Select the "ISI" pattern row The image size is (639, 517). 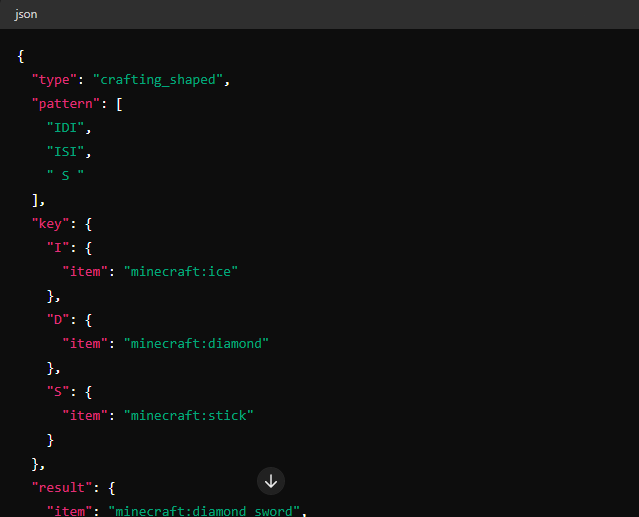point(68,151)
